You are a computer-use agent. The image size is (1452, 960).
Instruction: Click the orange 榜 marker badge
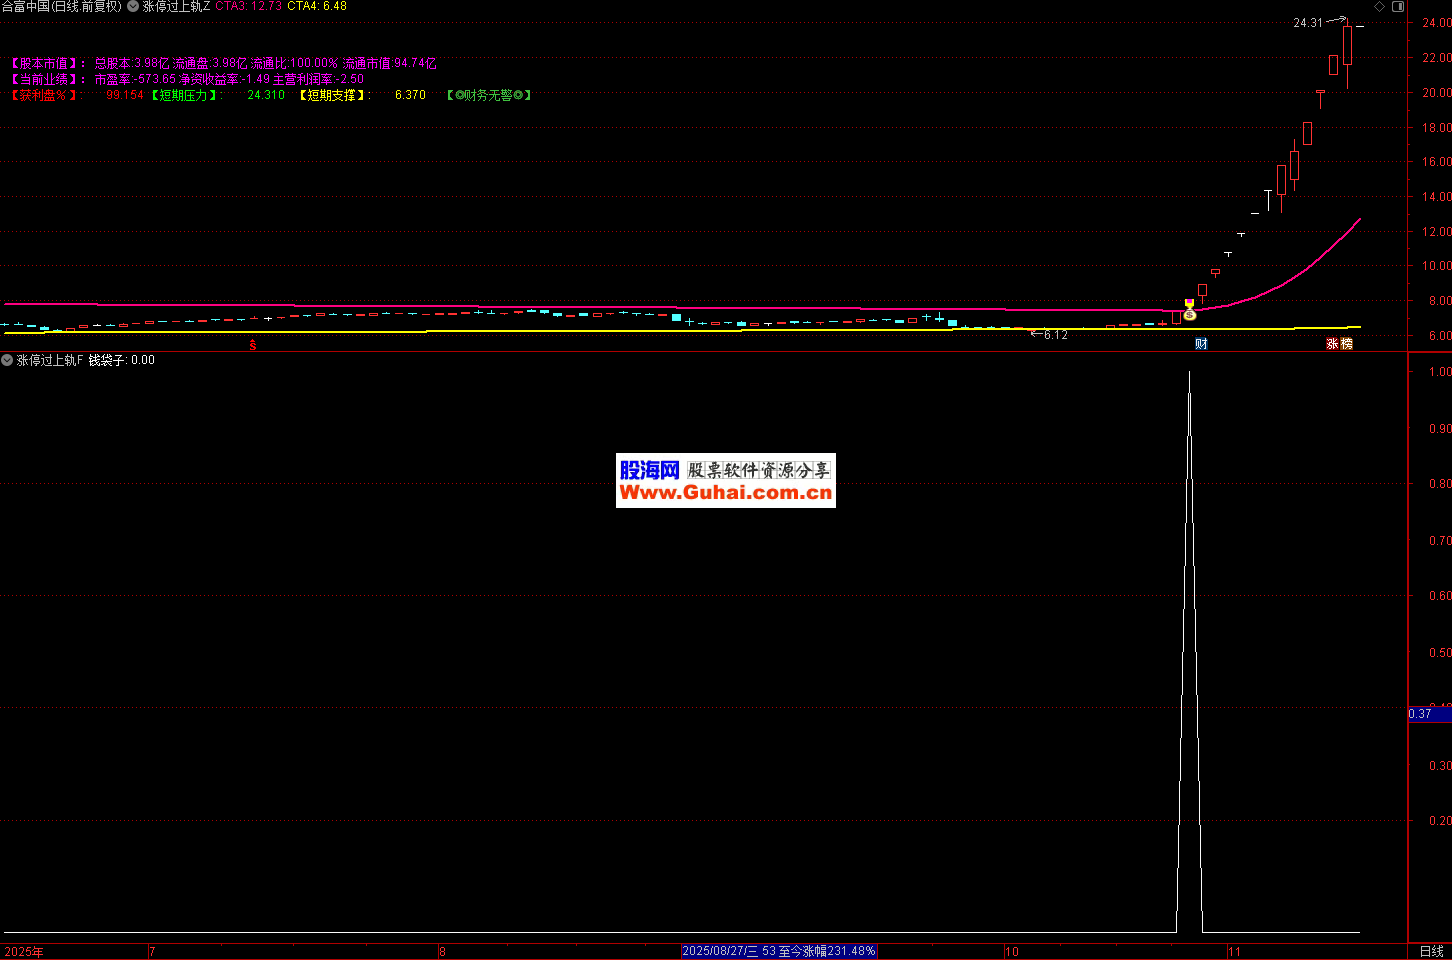(x=1346, y=344)
